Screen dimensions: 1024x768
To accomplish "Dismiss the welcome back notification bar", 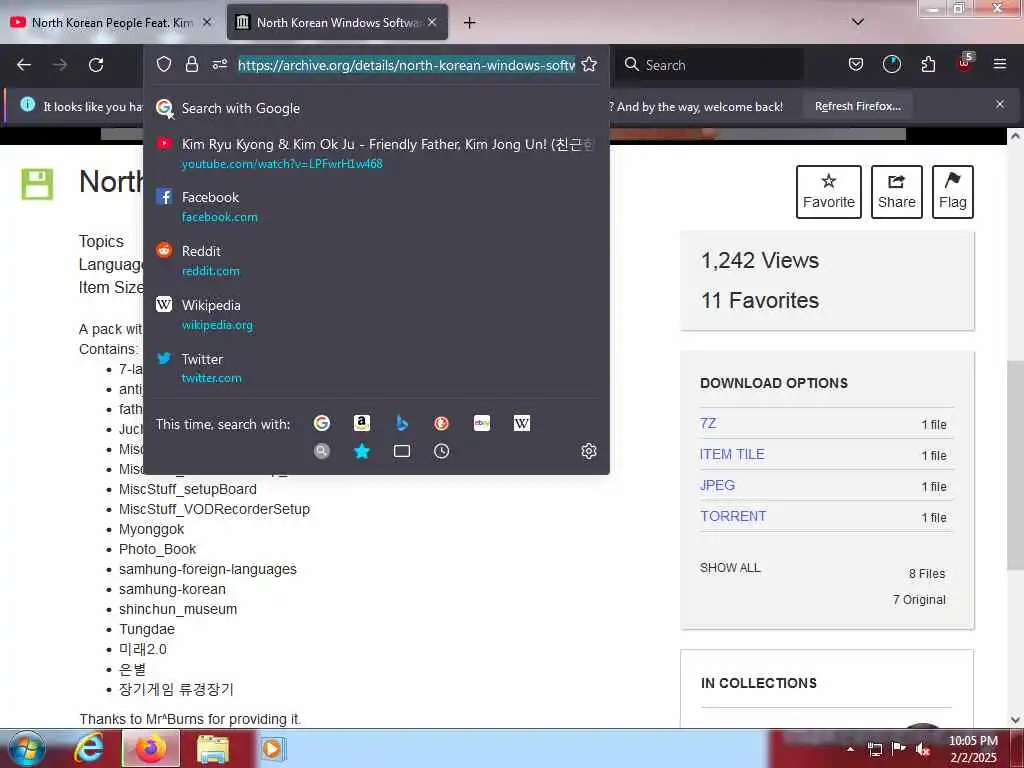I will 1000,104.
